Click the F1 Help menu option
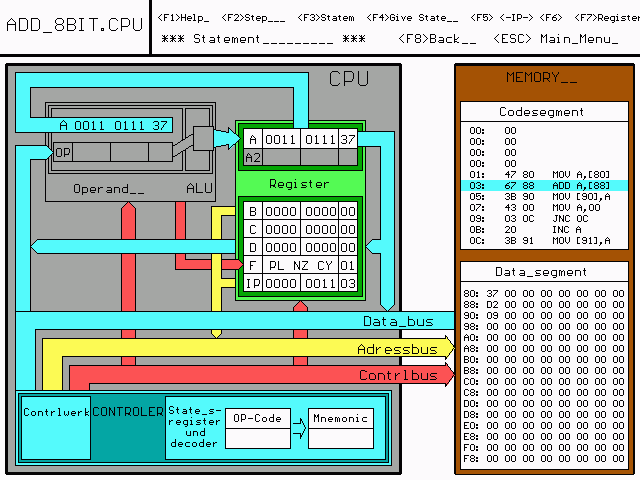Image resolution: width=640 pixels, height=480 pixels. (x=184, y=17)
